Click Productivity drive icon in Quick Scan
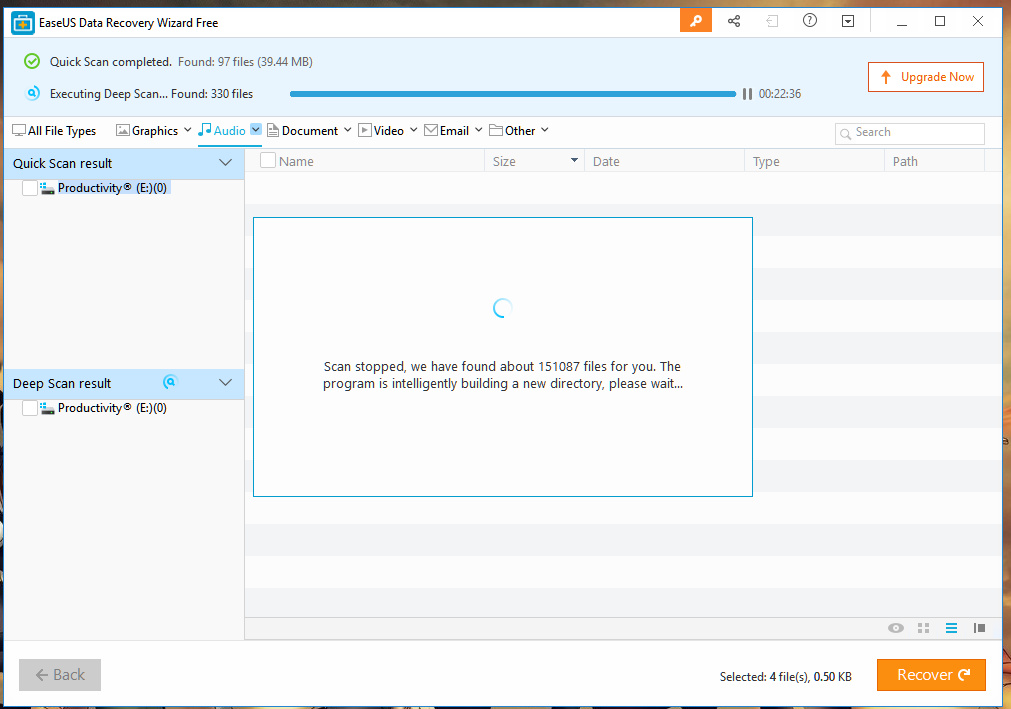This screenshot has width=1011, height=709. tap(47, 188)
